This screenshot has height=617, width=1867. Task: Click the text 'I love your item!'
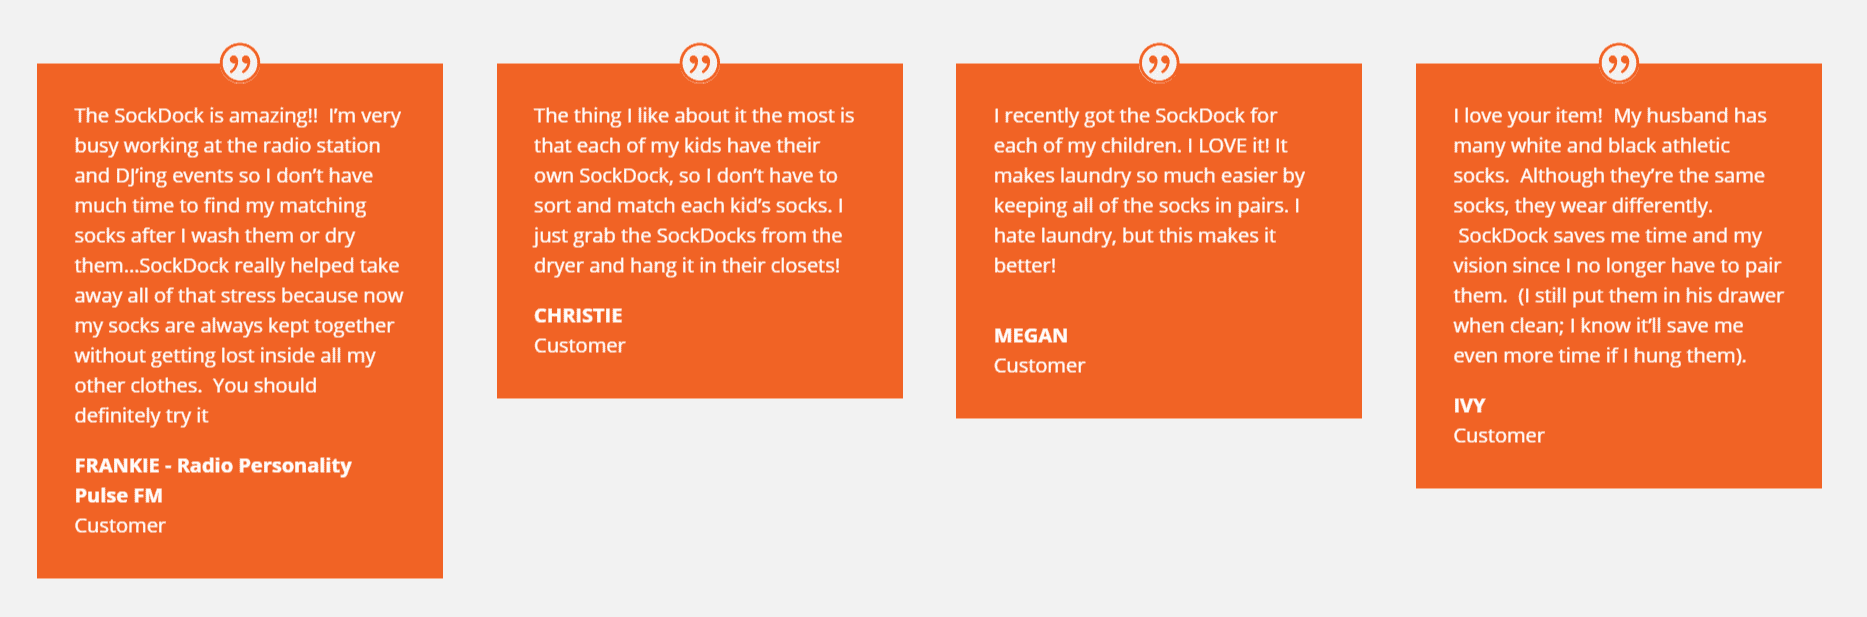coord(1528,116)
